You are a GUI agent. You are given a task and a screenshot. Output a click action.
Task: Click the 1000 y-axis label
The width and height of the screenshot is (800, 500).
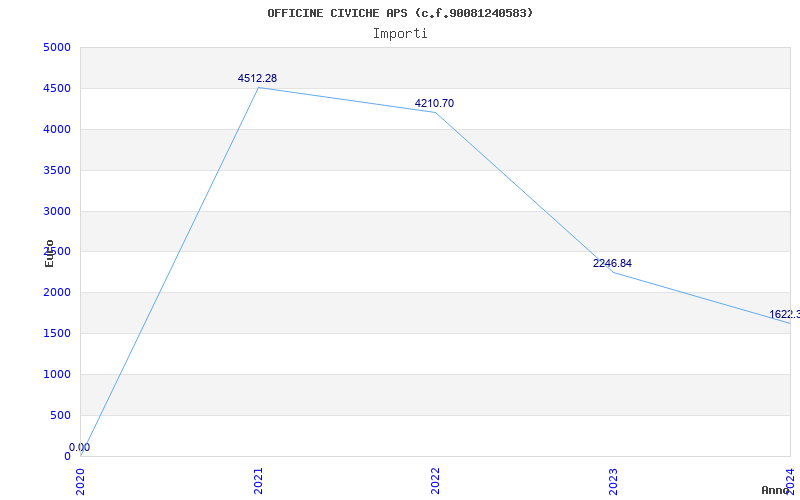pos(57,374)
